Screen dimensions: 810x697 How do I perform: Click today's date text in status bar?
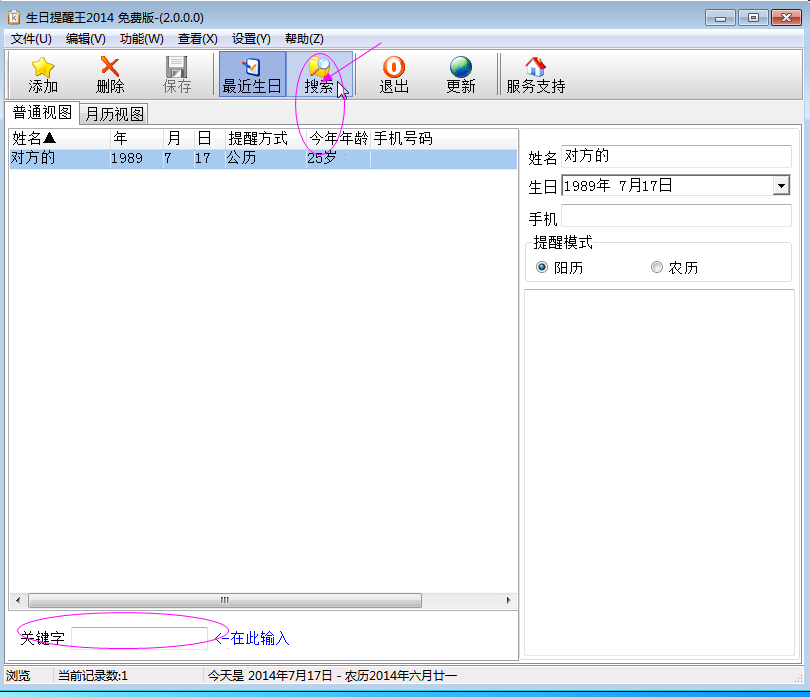(x=332, y=675)
